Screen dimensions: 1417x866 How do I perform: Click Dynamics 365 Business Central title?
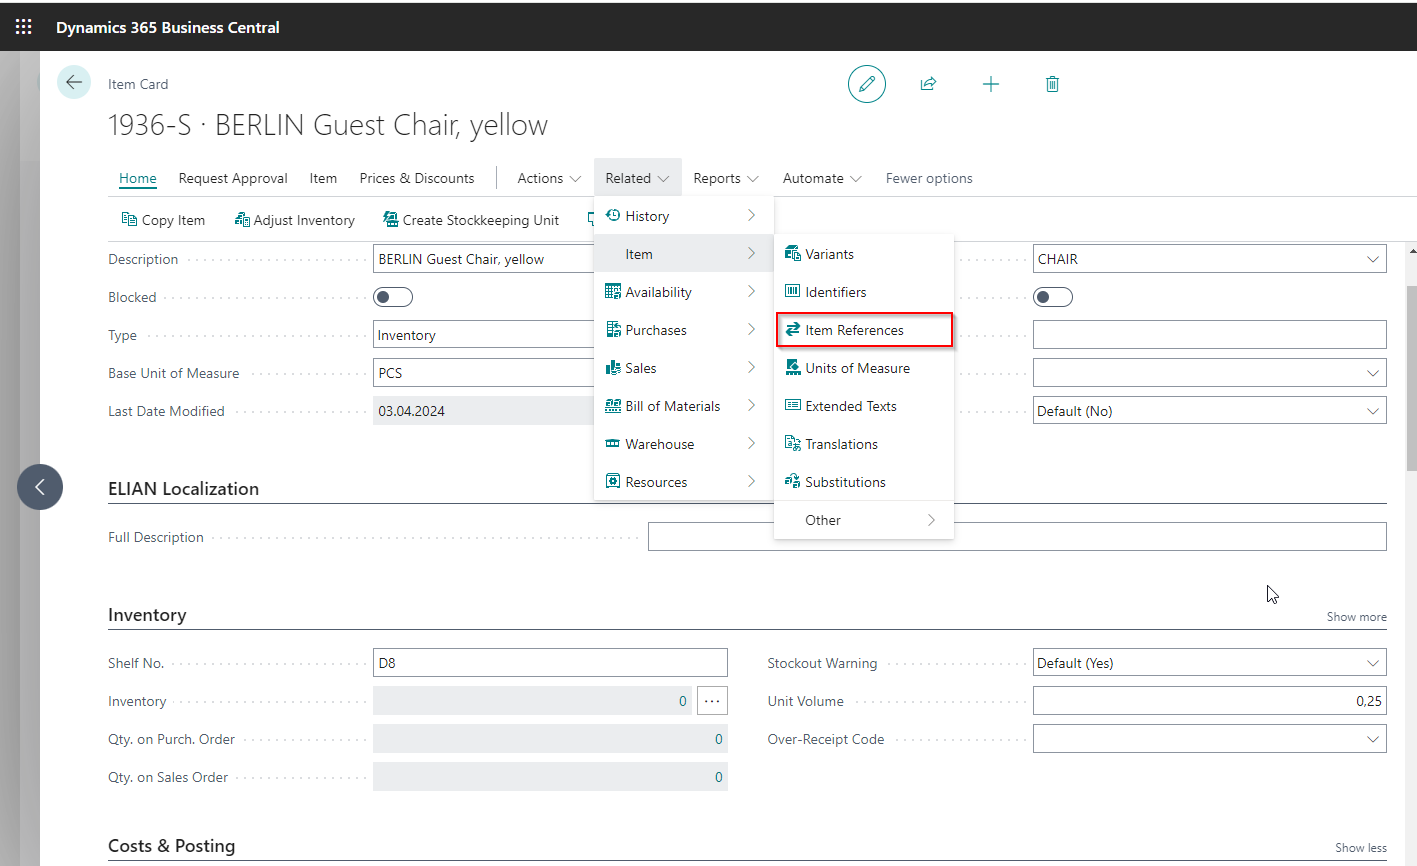pyautogui.click(x=168, y=27)
